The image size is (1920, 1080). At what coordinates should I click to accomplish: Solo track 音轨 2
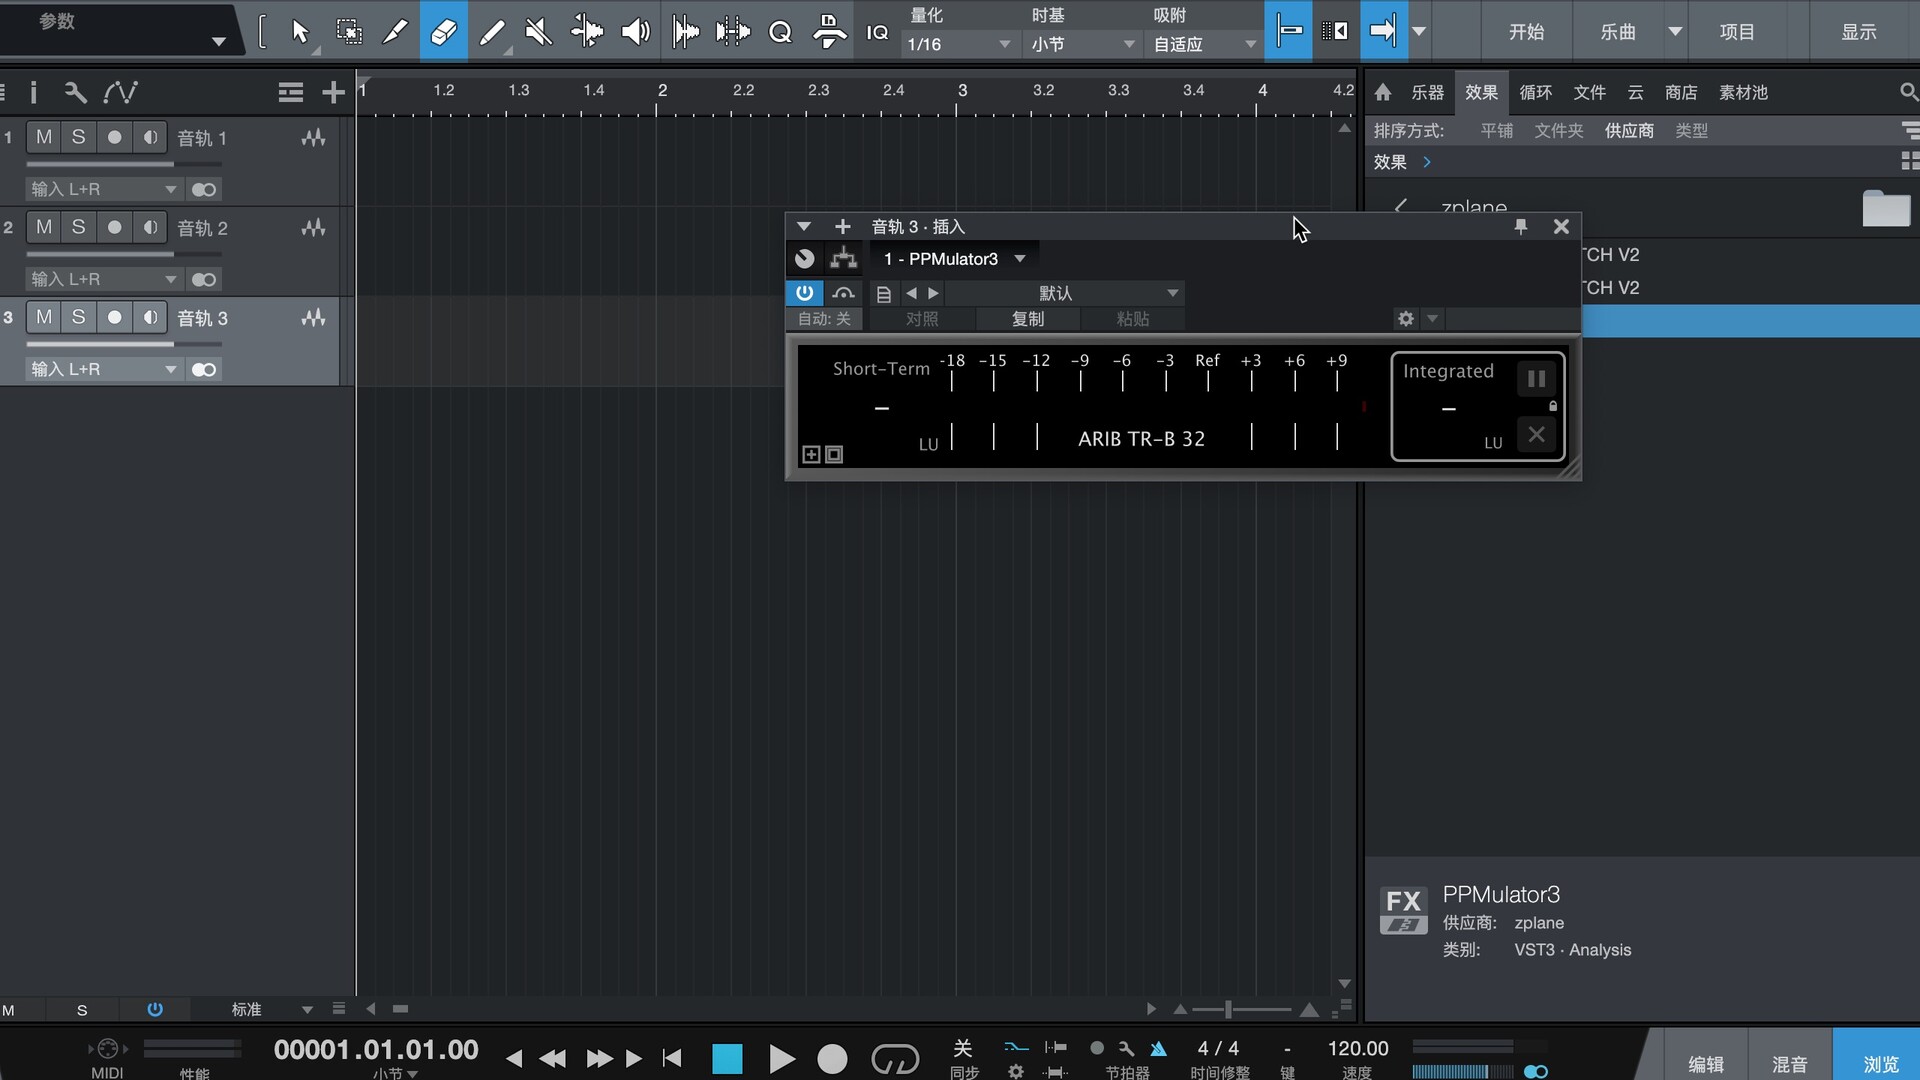(78, 227)
